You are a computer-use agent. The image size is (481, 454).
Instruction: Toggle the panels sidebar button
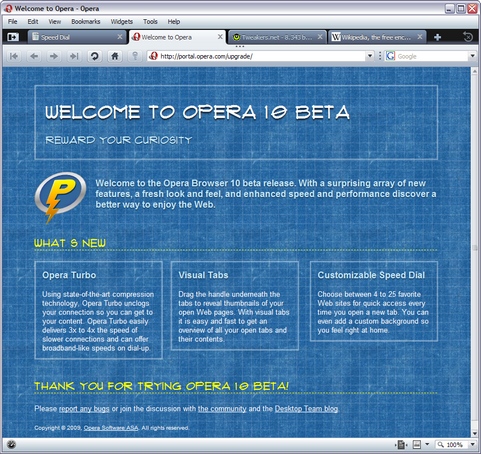pyautogui.click(x=13, y=37)
